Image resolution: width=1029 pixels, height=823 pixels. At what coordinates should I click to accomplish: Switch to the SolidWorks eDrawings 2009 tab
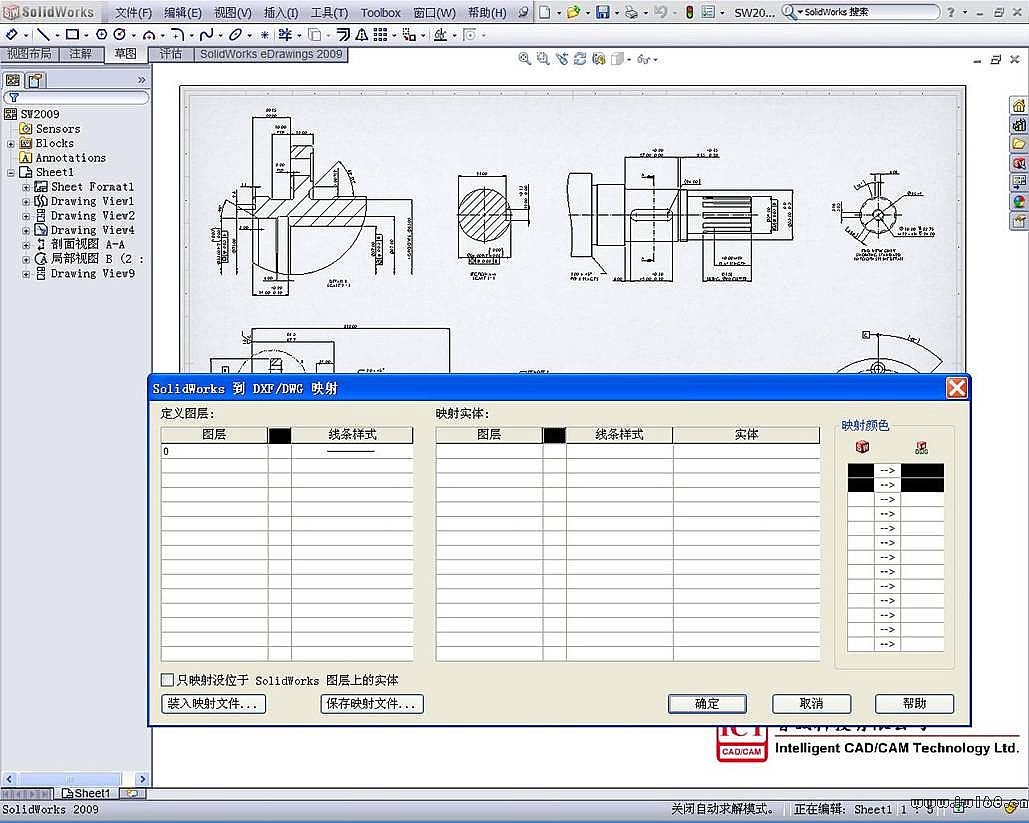(271, 54)
